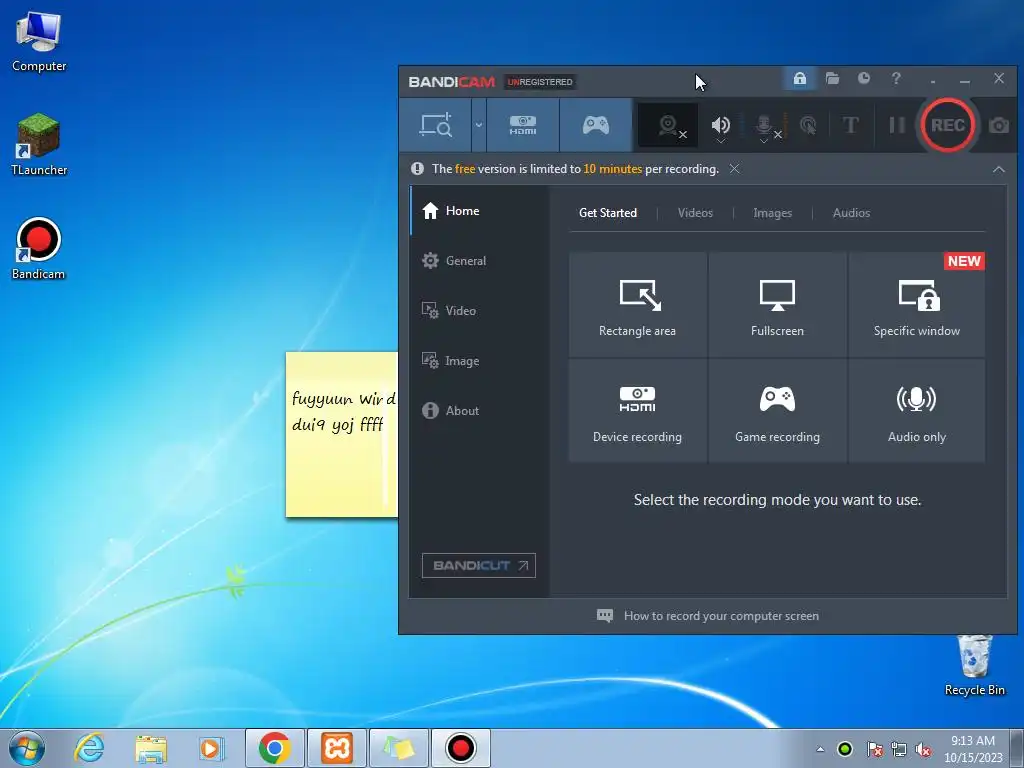Viewport: 1024px width, 768px height.
Task: Dismiss the free version limit notice
Action: (735, 168)
